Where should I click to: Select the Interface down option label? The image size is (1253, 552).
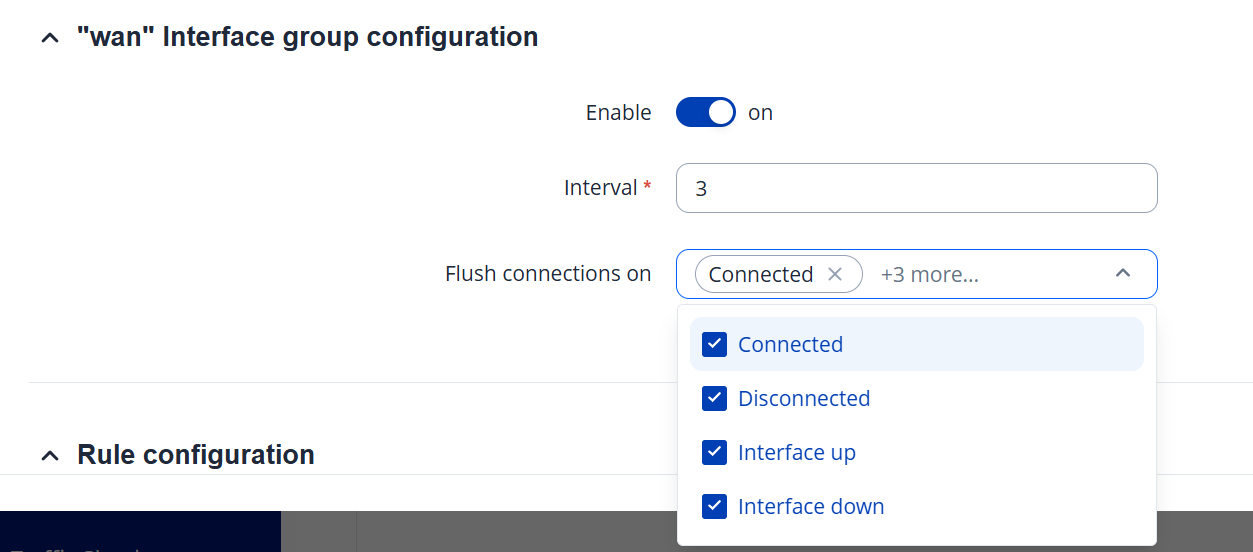[x=811, y=506]
